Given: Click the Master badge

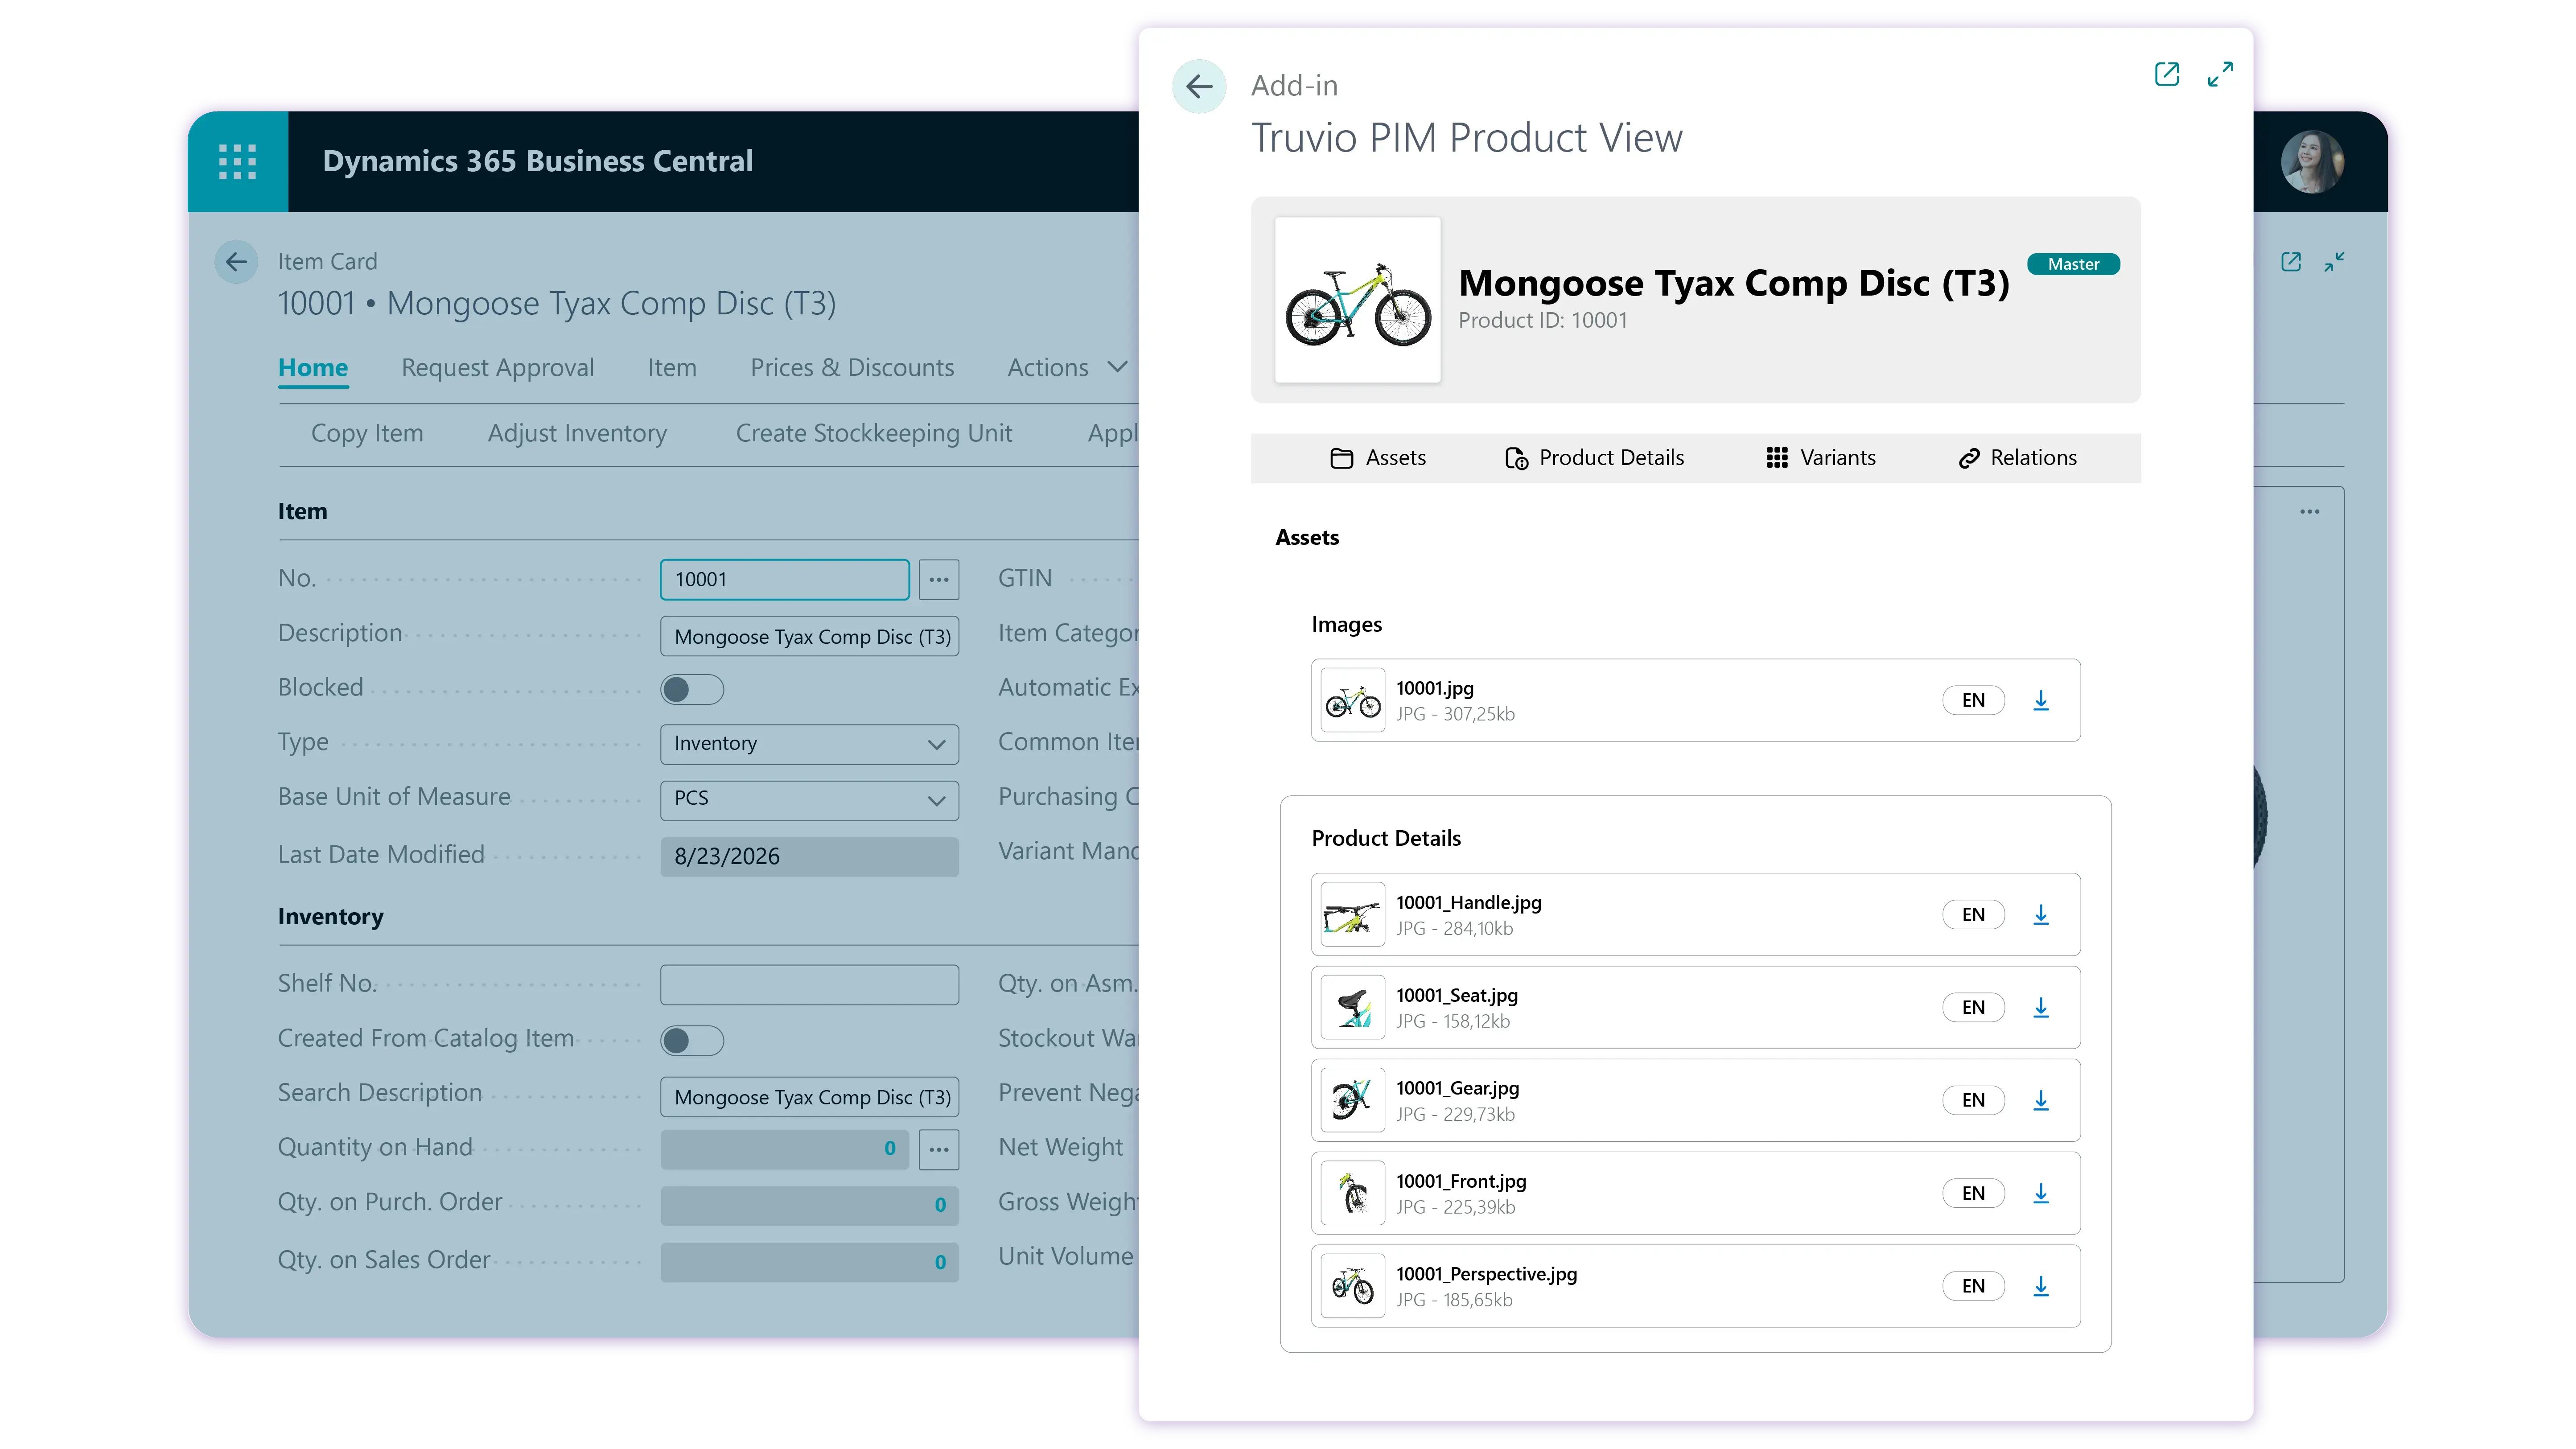Looking at the screenshot, I should pos(2073,265).
